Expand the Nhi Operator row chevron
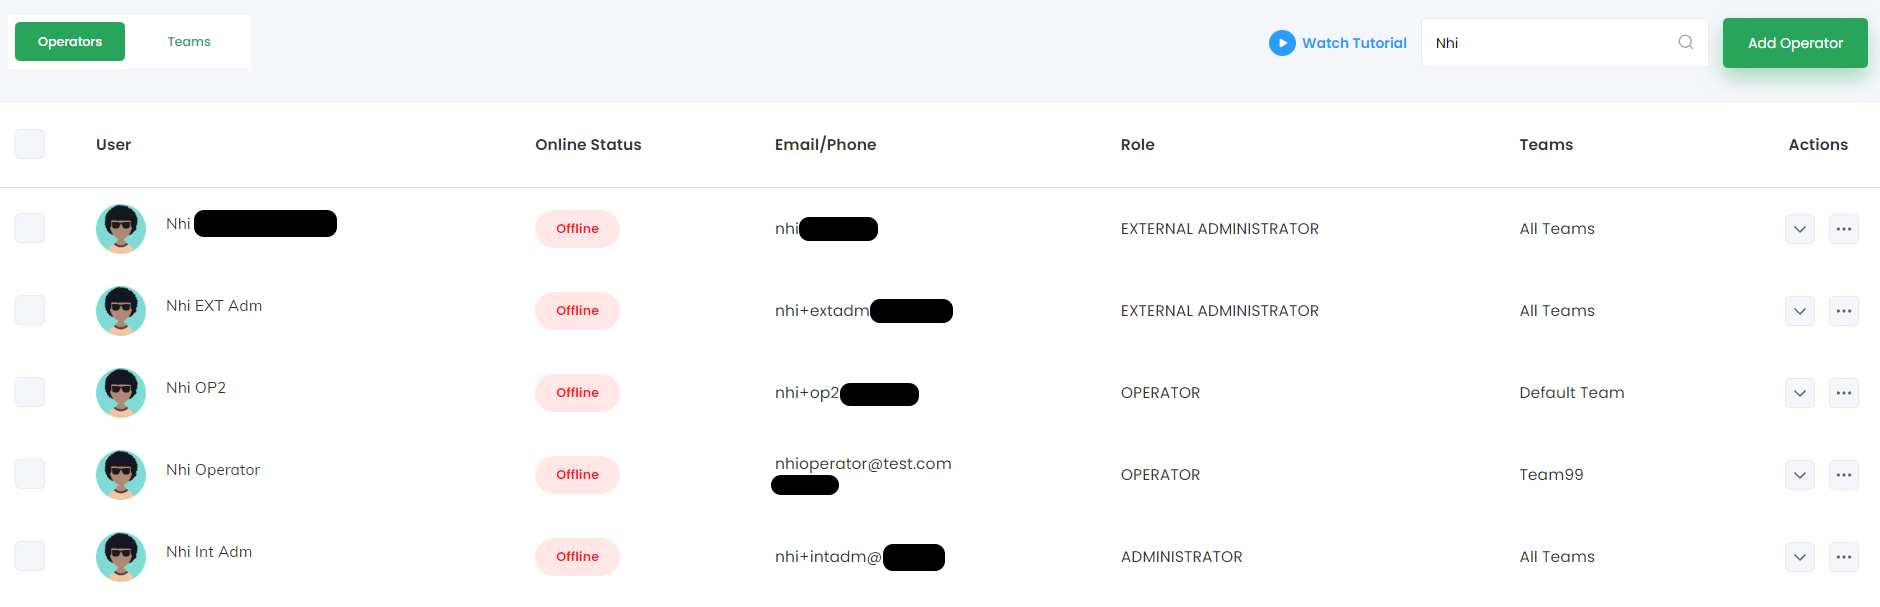 1799,475
